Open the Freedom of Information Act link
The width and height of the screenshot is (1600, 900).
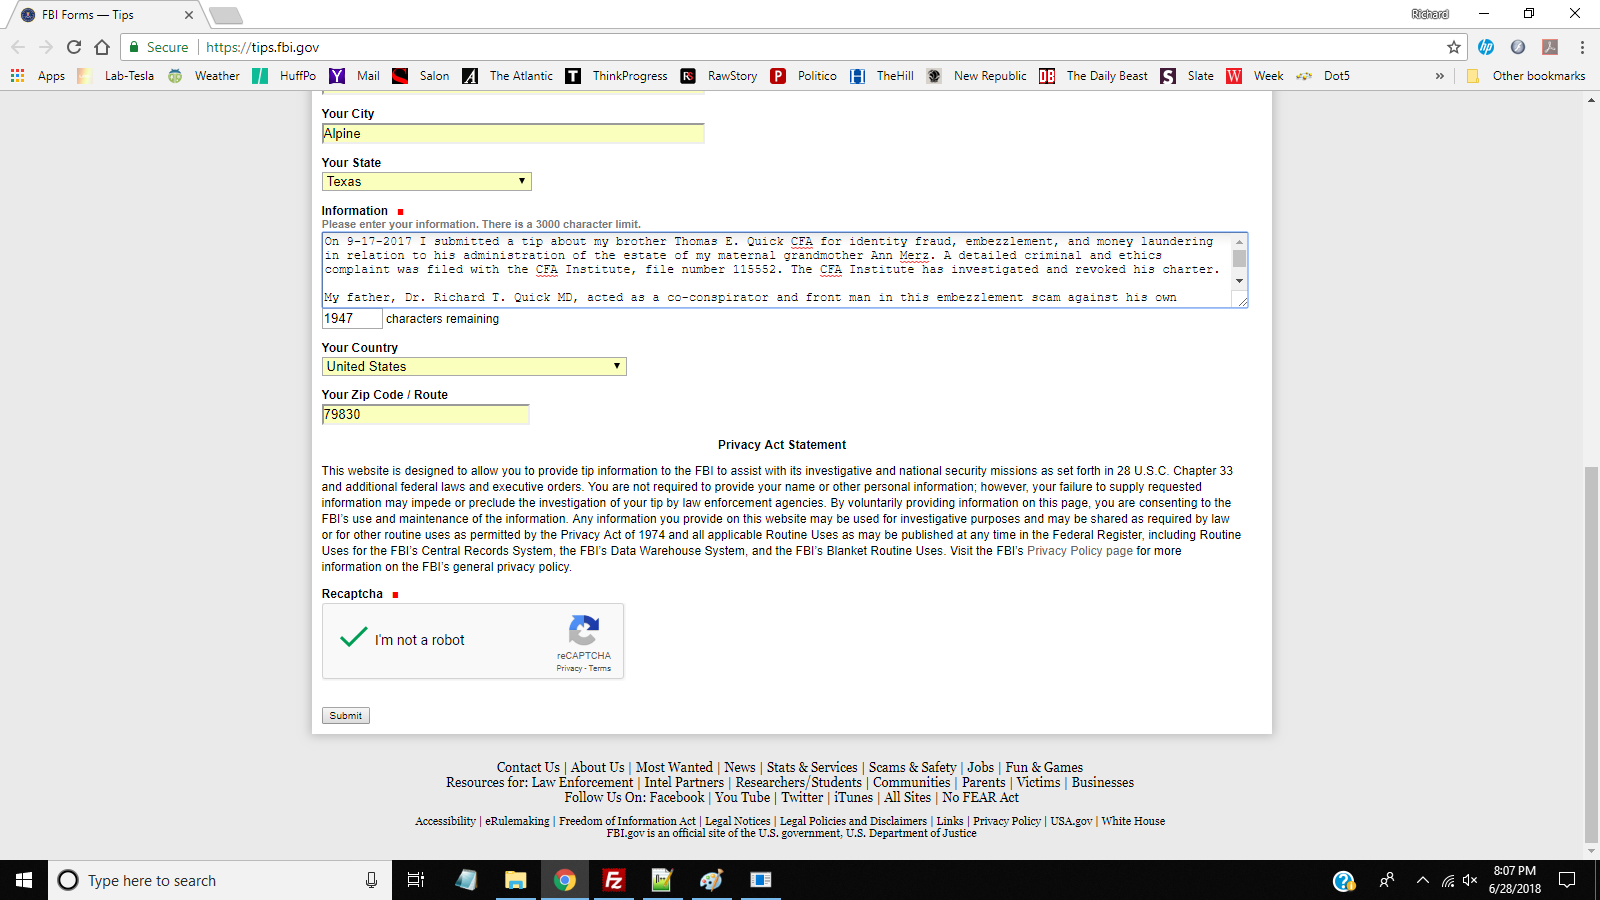point(627,821)
